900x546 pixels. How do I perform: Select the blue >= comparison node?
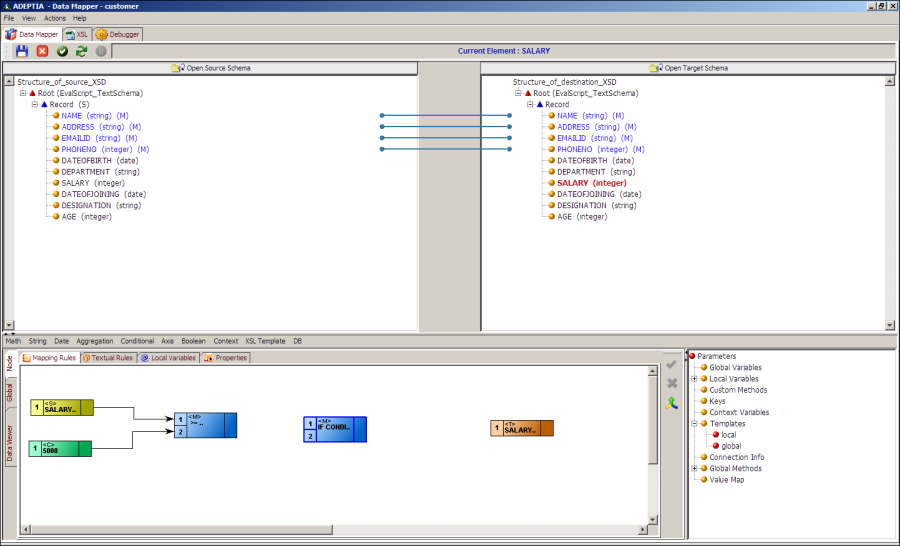click(205, 425)
